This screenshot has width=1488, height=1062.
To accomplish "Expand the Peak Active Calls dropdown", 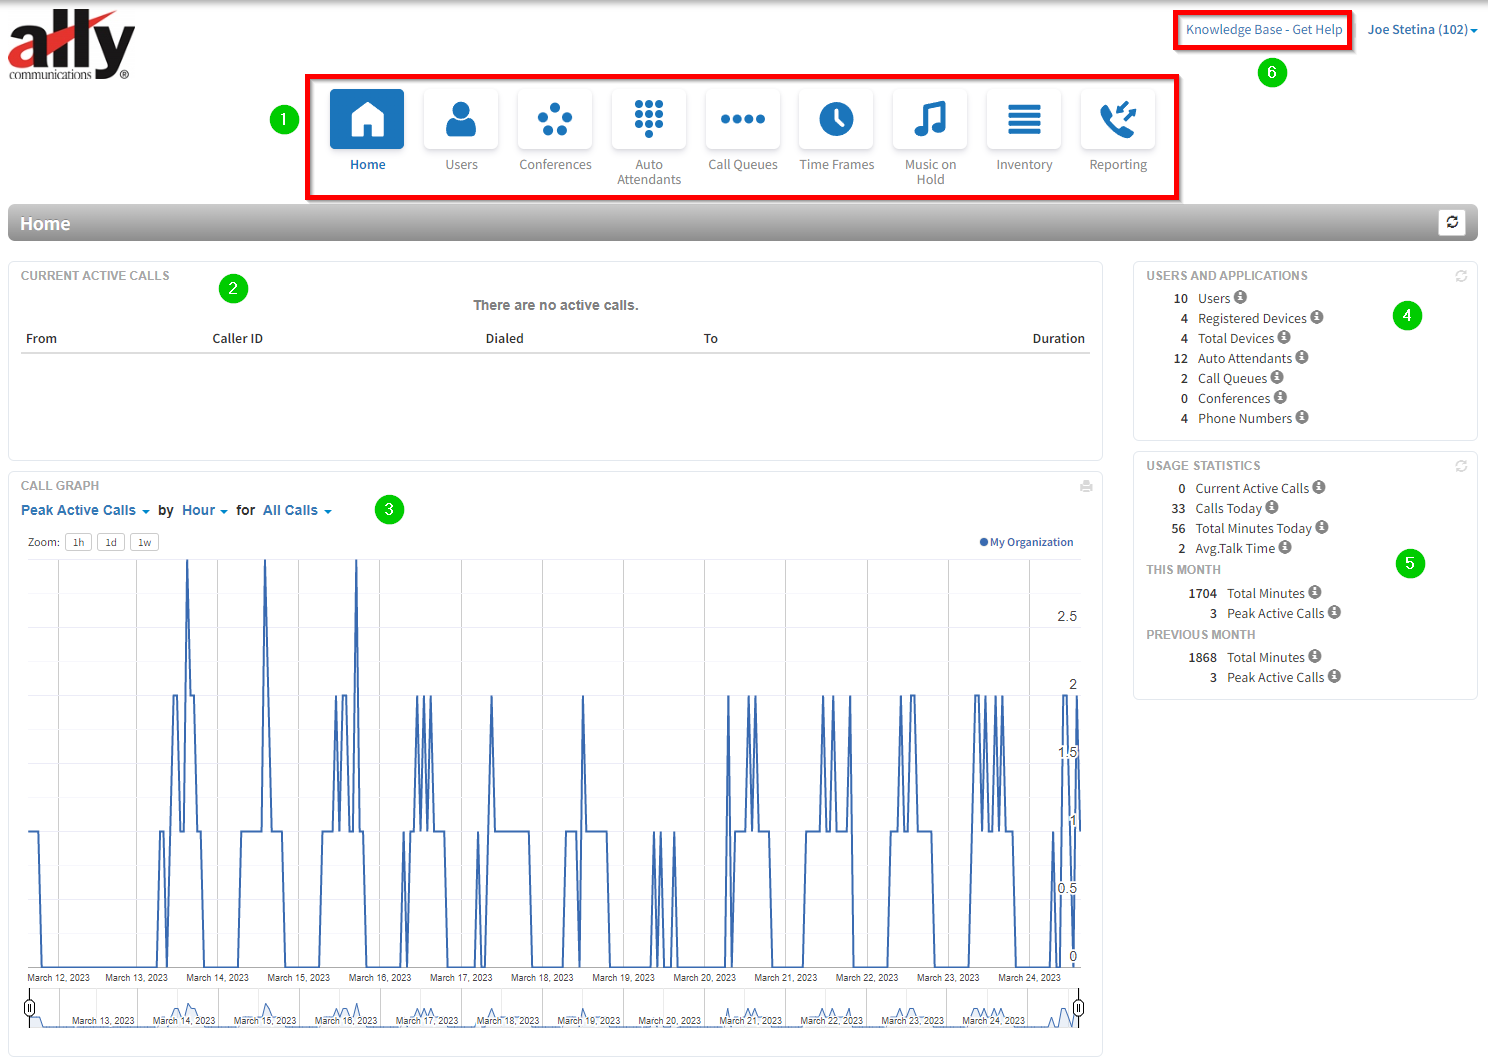I will tap(85, 510).
